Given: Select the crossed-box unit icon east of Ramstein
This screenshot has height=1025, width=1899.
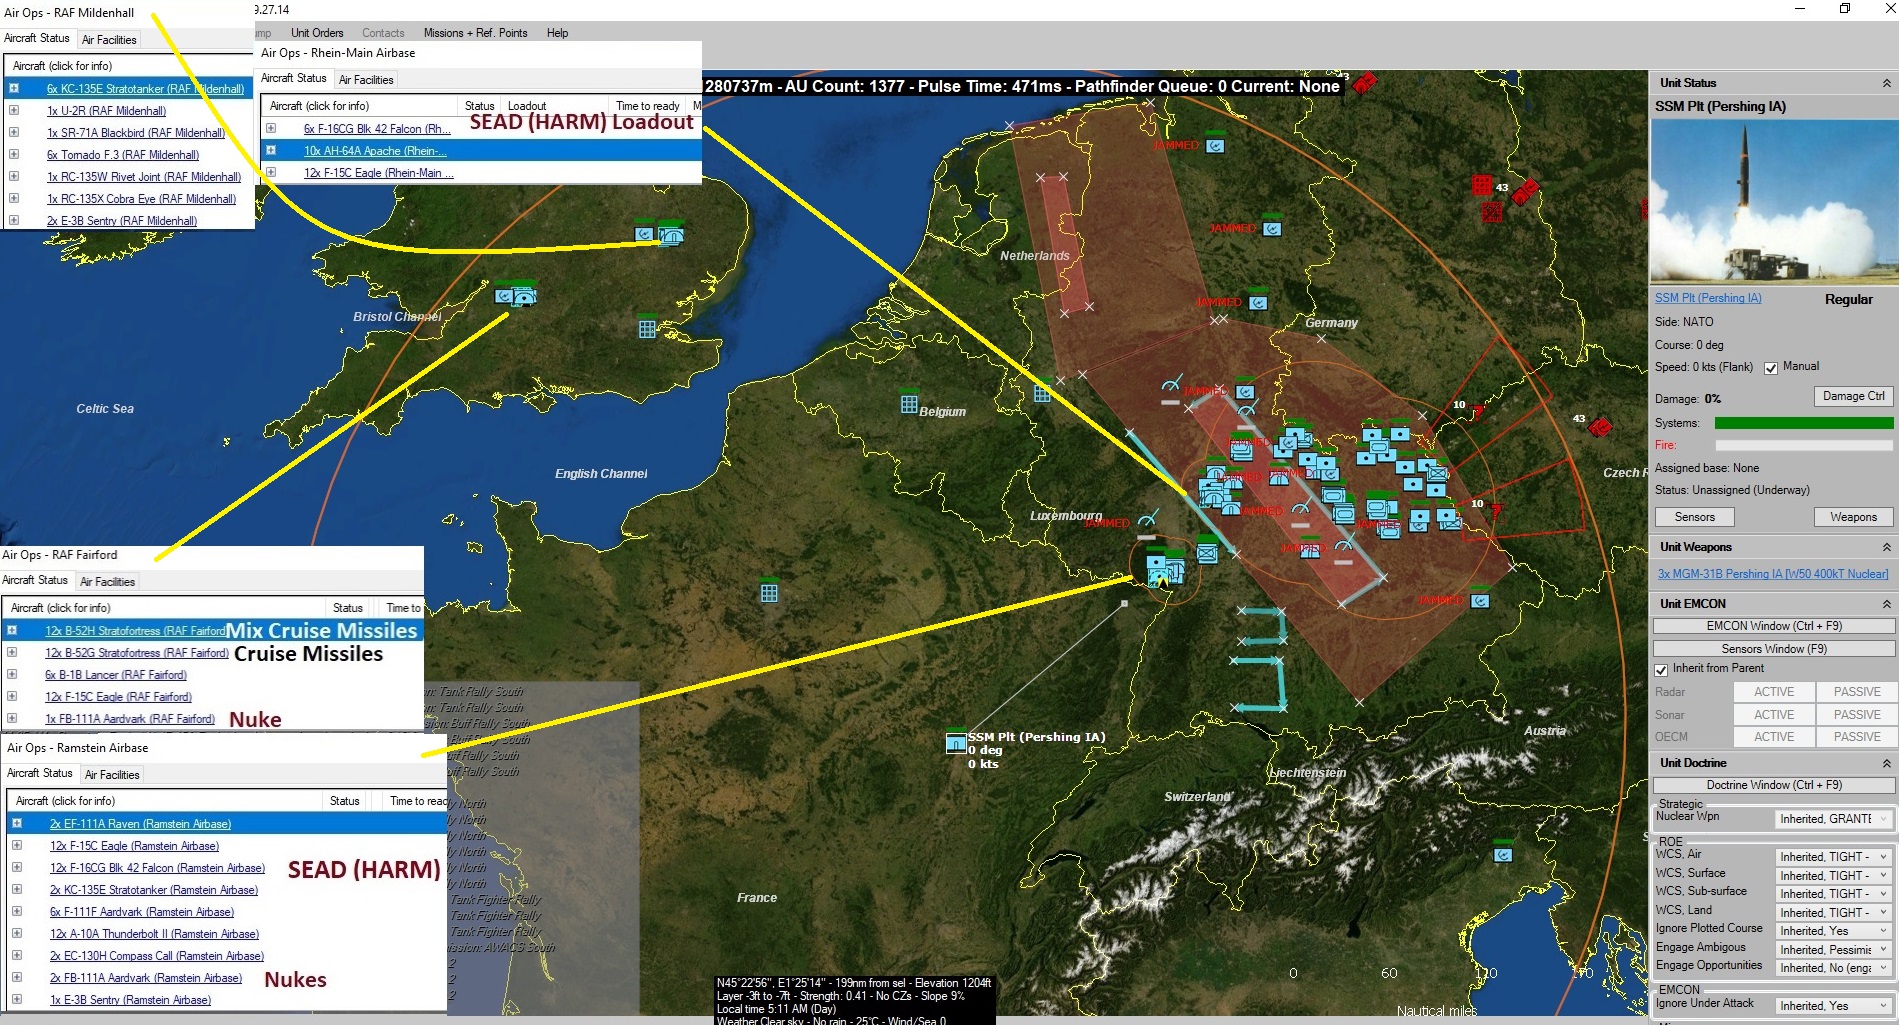Looking at the screenshot, I should (1207, 552).
